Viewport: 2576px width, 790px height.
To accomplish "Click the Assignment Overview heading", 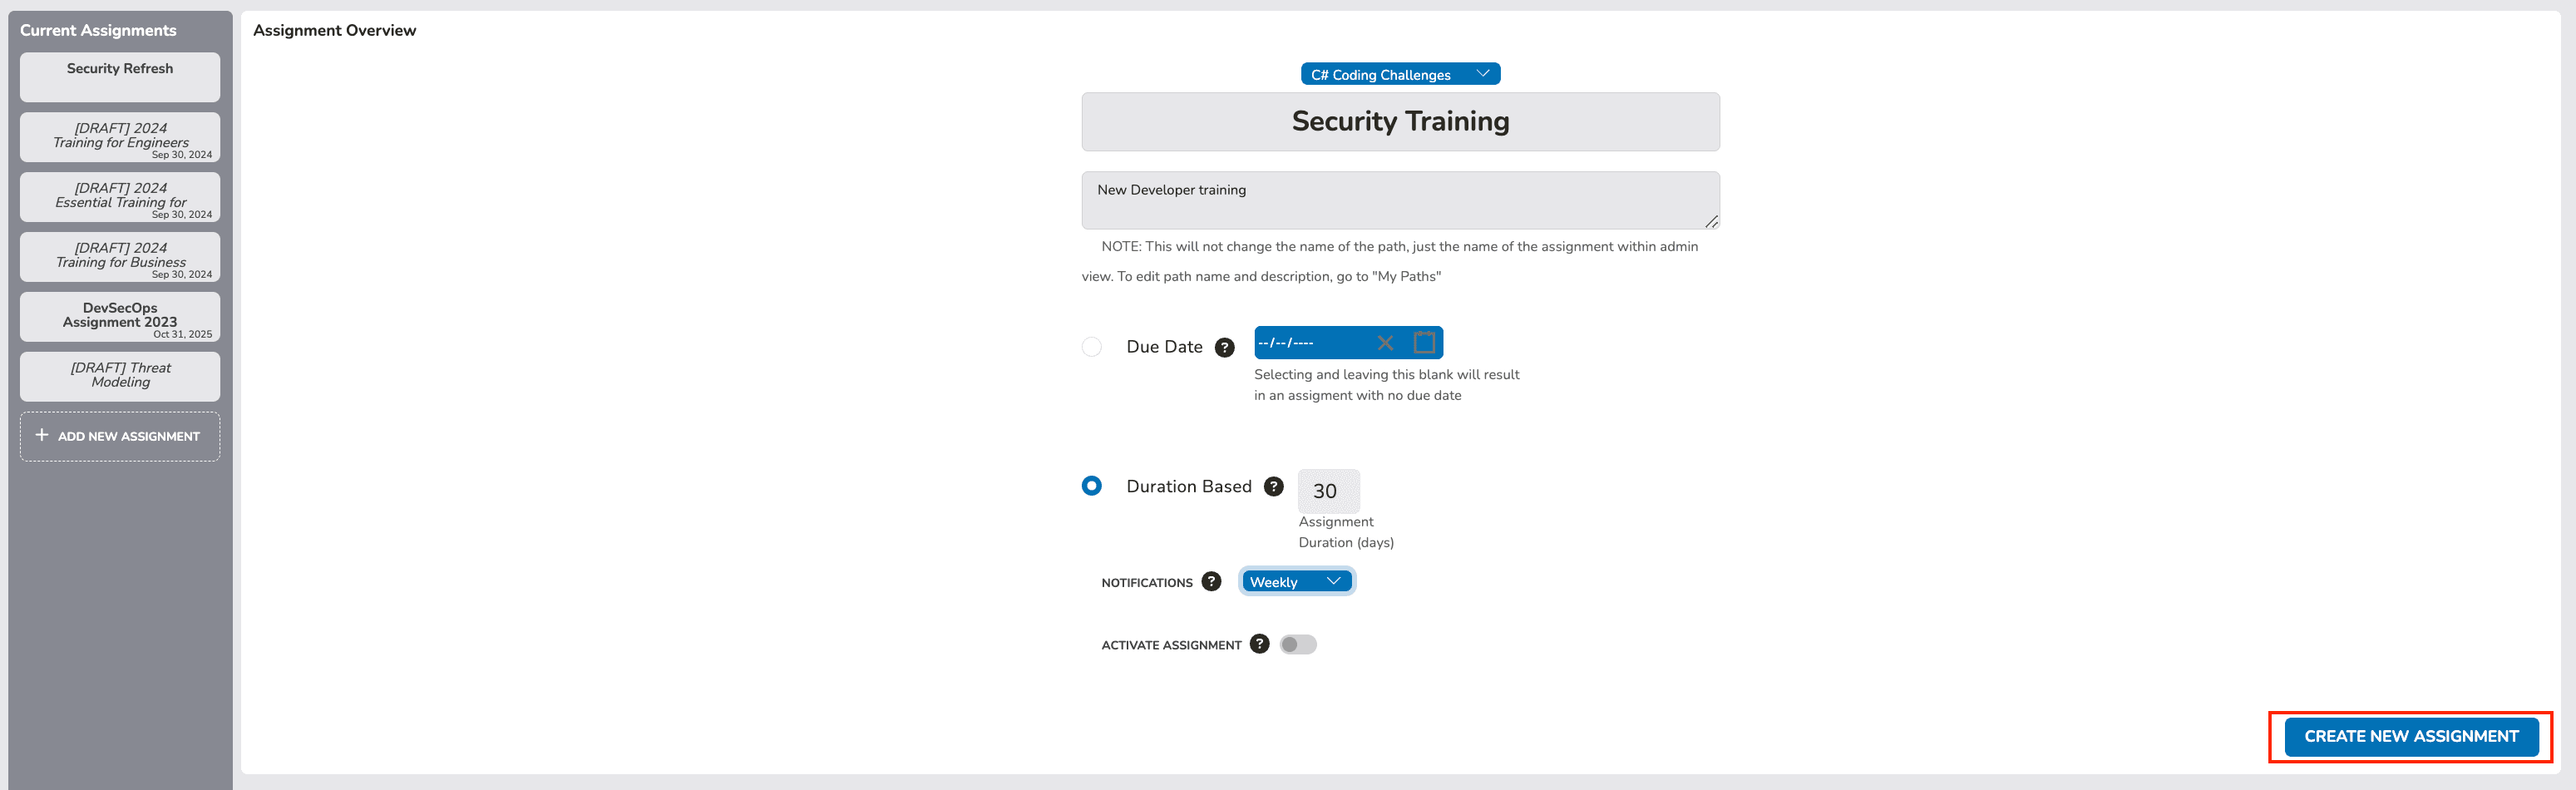I will point(334,31).
